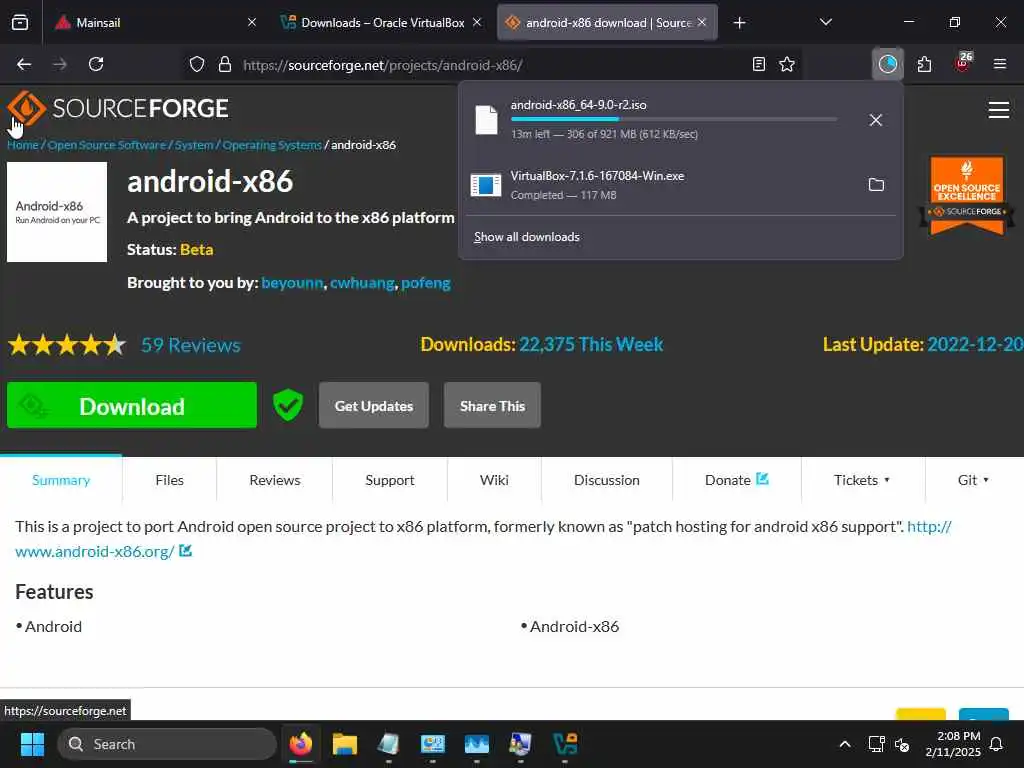Click Operating Systems breadcrumb link
The width and height of the screenshot is (1024, 768).
[x=272, y=145]
